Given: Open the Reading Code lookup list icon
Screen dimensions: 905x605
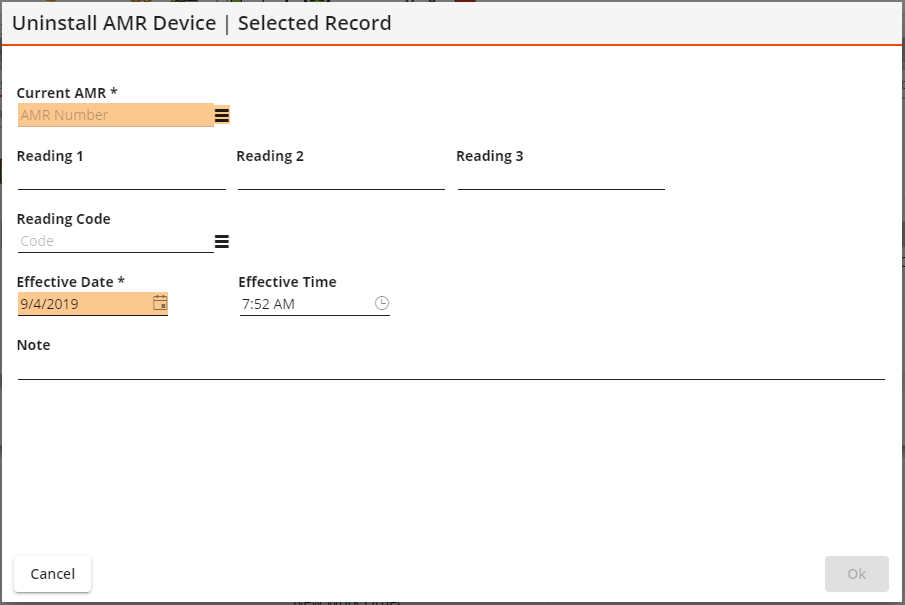Looking at the screenshot, I should click(222, 241).
